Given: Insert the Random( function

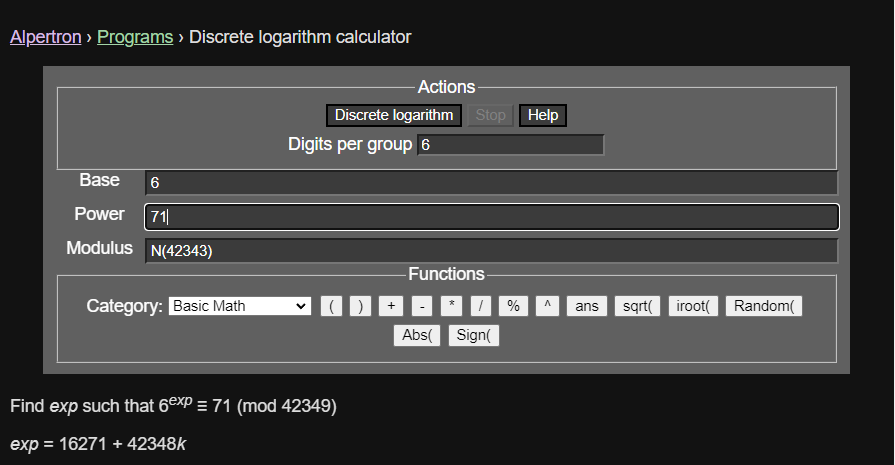Looking at the screenshot, I should click(x=763, y=306).
